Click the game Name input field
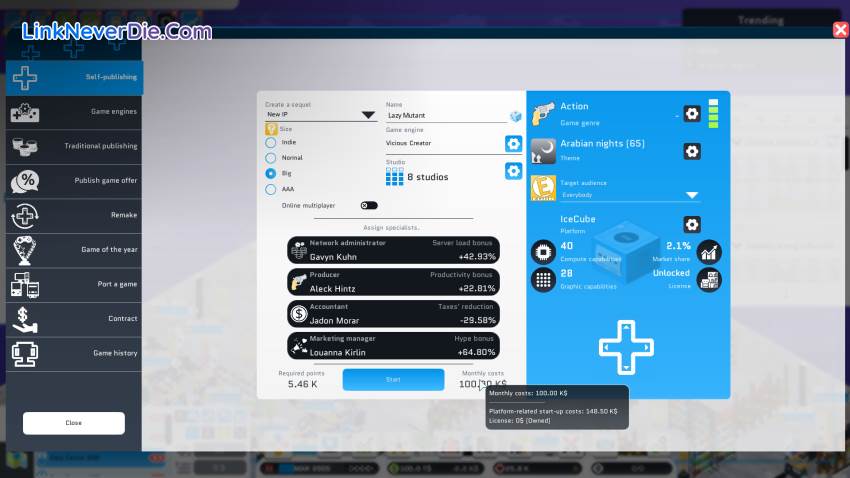850x478 pixels. [x=445, y=116]
